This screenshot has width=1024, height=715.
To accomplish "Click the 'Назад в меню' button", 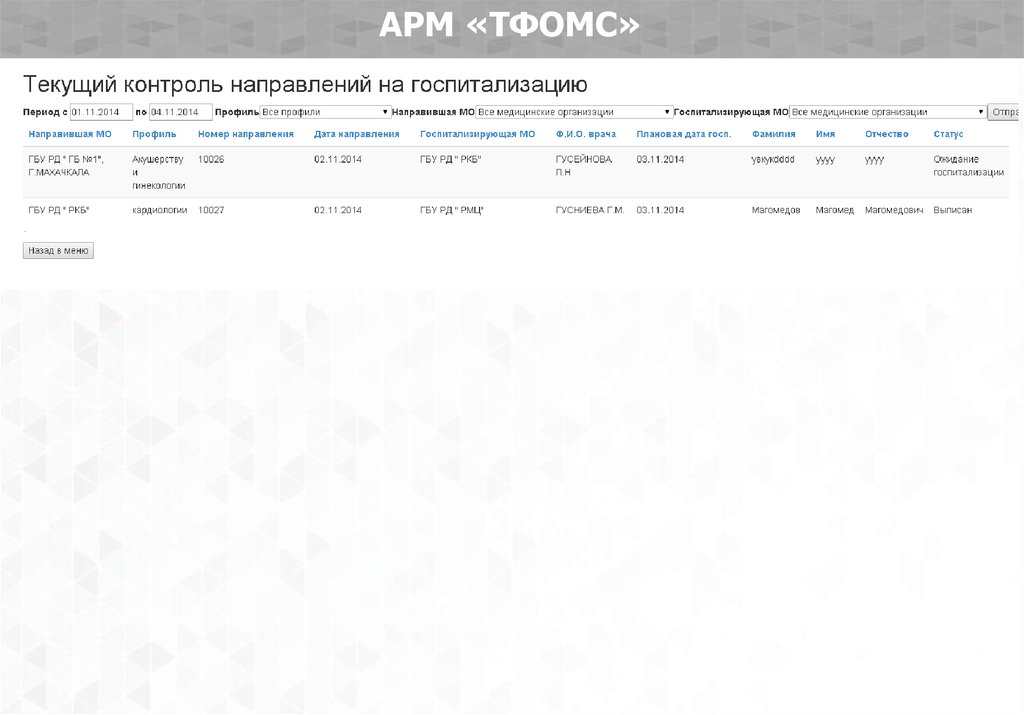I will click(x=58, y=251).
